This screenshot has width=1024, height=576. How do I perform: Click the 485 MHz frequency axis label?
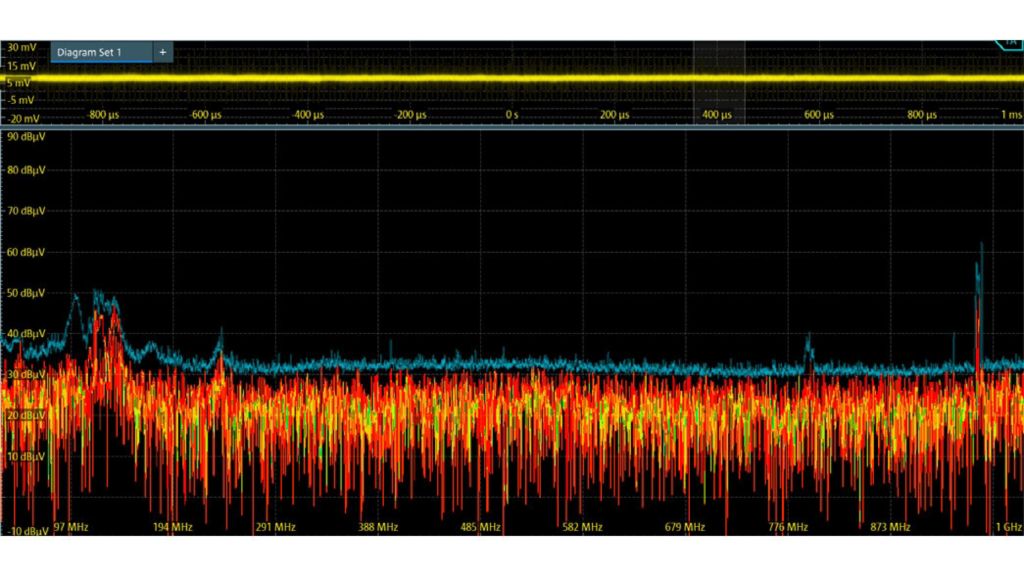coord(481,527)
